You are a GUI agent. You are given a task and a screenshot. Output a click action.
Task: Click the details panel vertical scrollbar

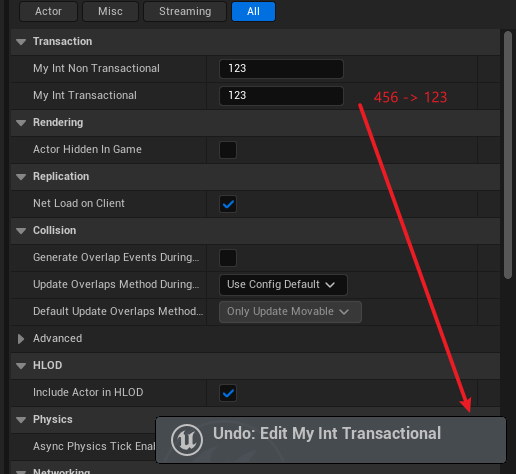(x=508, y=155)
